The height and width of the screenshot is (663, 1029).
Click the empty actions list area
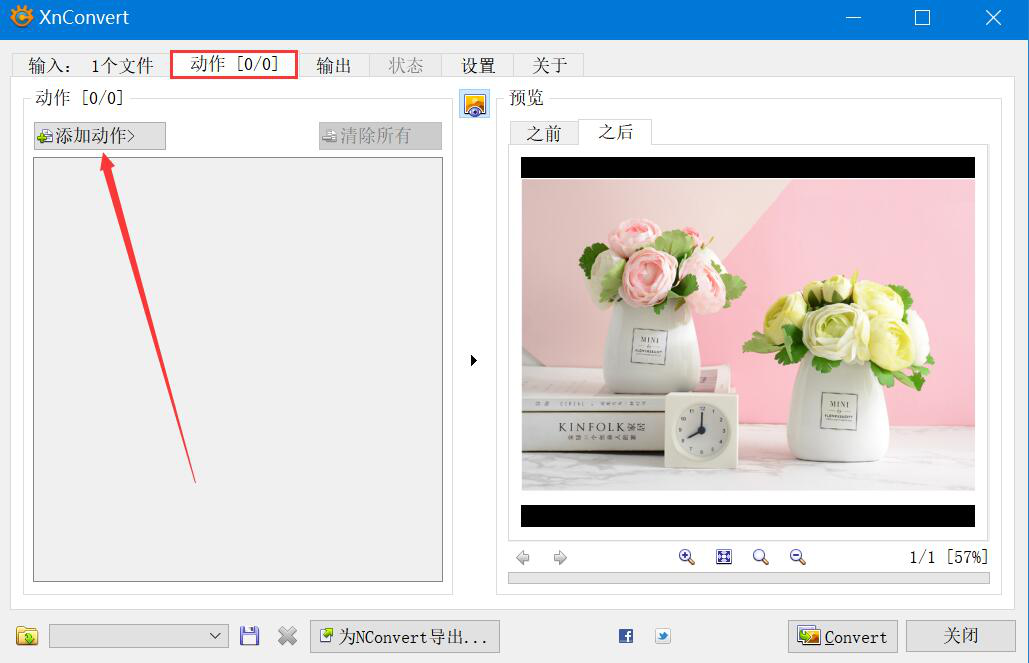238,369
